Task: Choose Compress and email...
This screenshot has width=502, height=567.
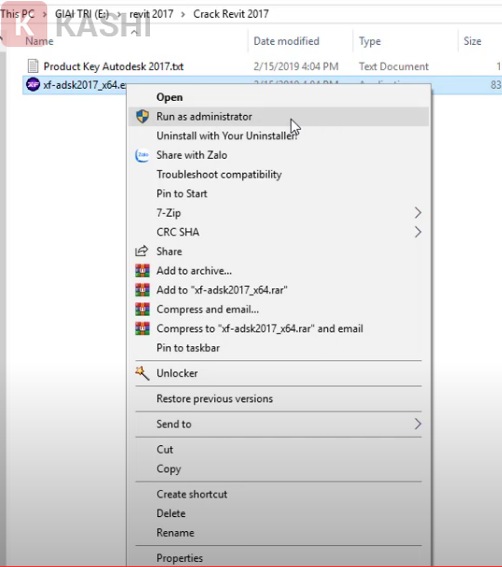Action: click(x=207, y=309)
